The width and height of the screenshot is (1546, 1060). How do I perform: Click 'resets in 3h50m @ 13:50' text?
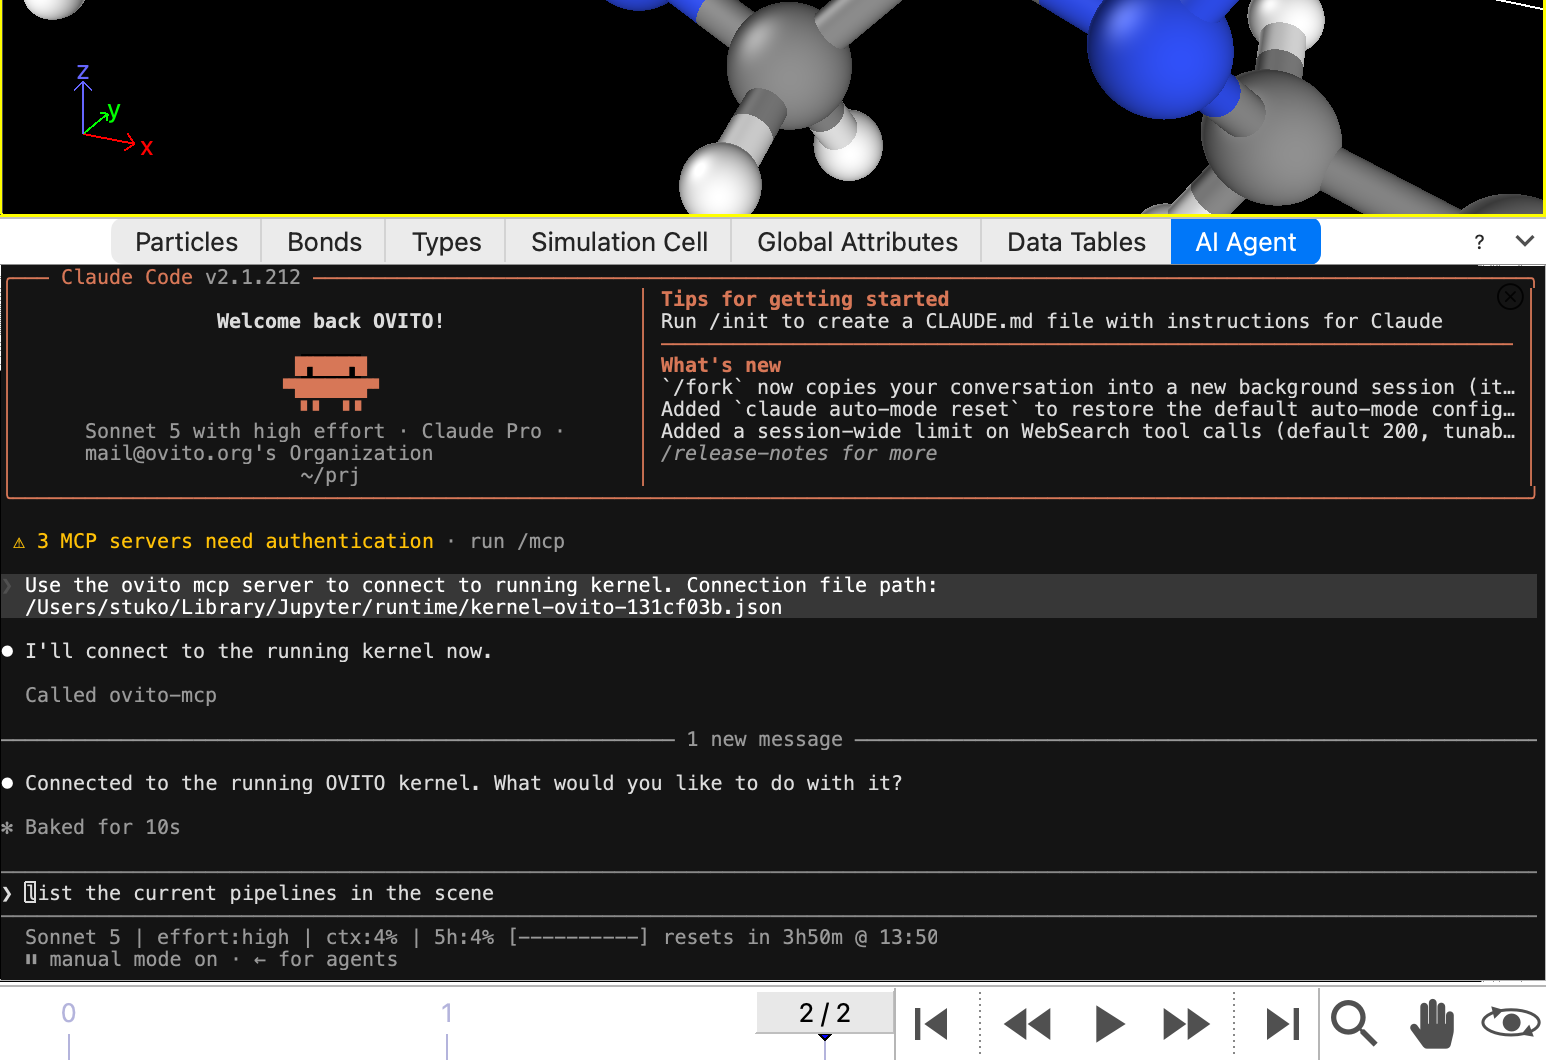[801, 937]
